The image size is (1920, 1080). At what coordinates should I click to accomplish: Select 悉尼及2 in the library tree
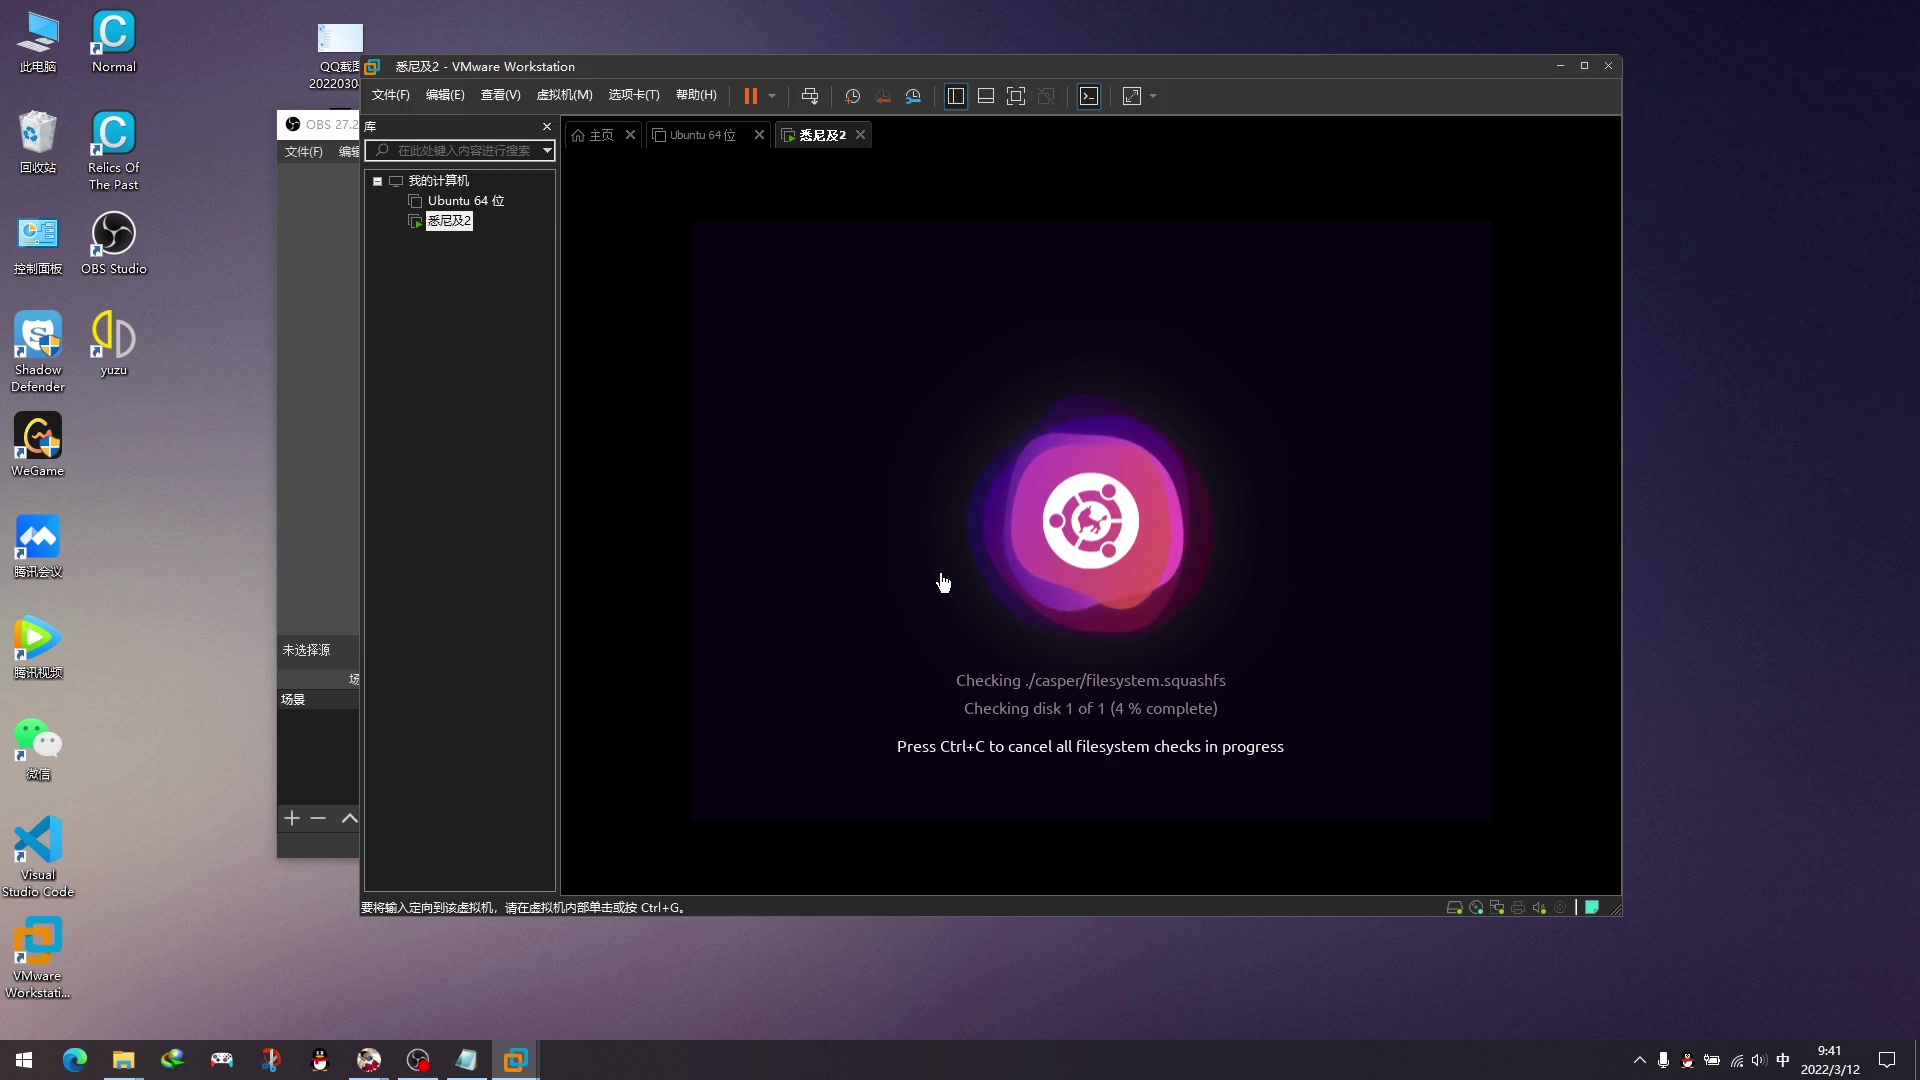449,221
